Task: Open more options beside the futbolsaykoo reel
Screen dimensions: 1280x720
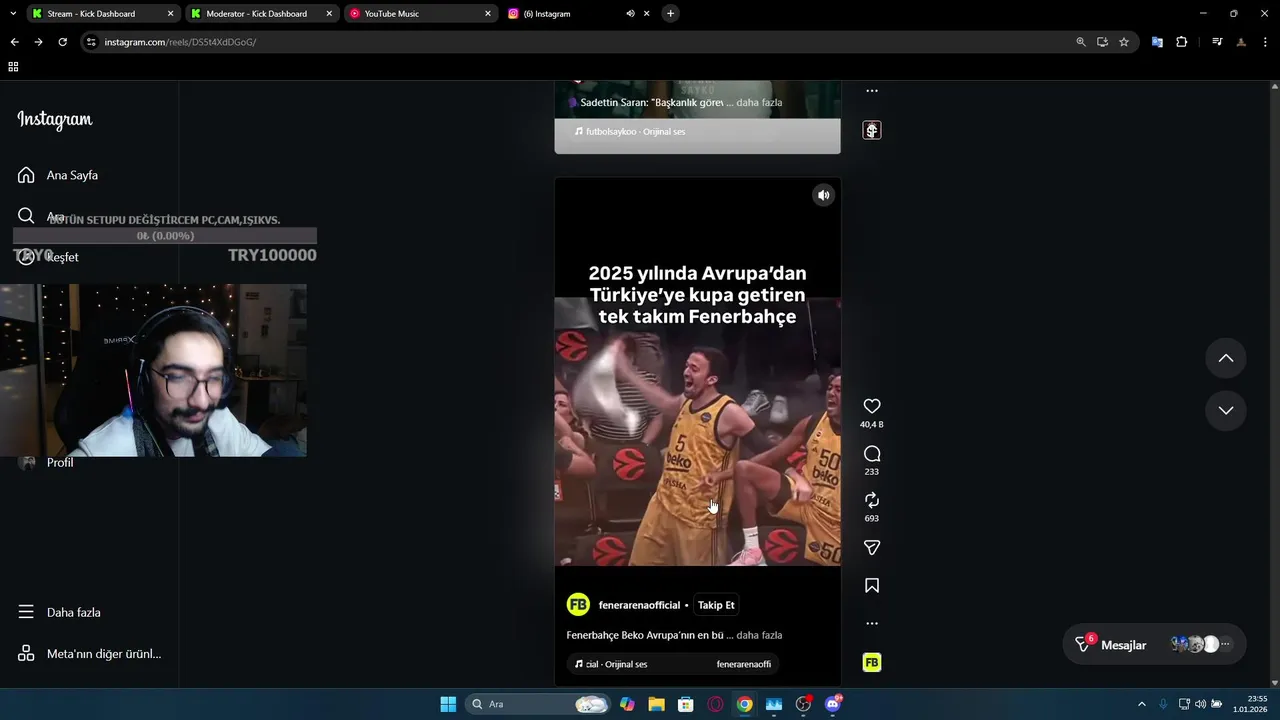Action: pyautogui.click(x=872, y=91)
